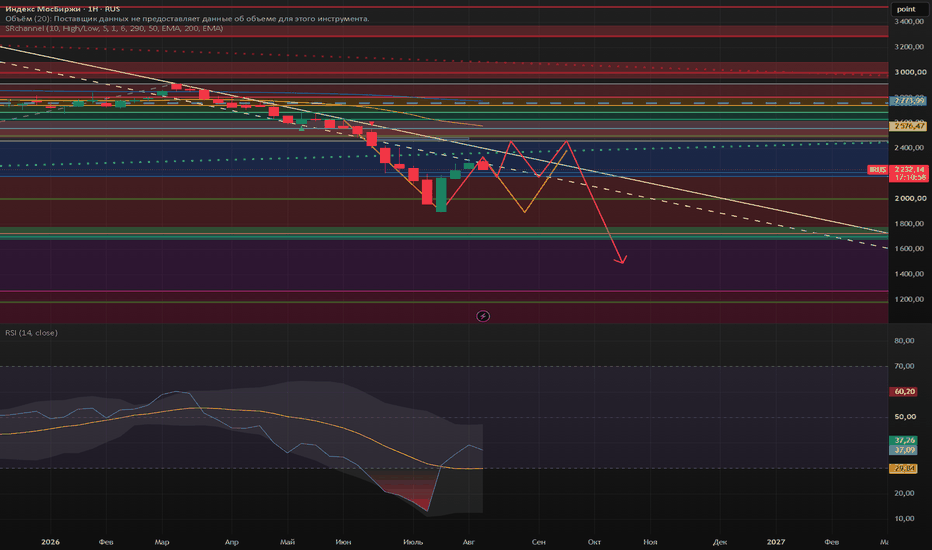
Task: Select the 'RSI (14, close)' indicator legend
Action: click(x=32, y=333)
